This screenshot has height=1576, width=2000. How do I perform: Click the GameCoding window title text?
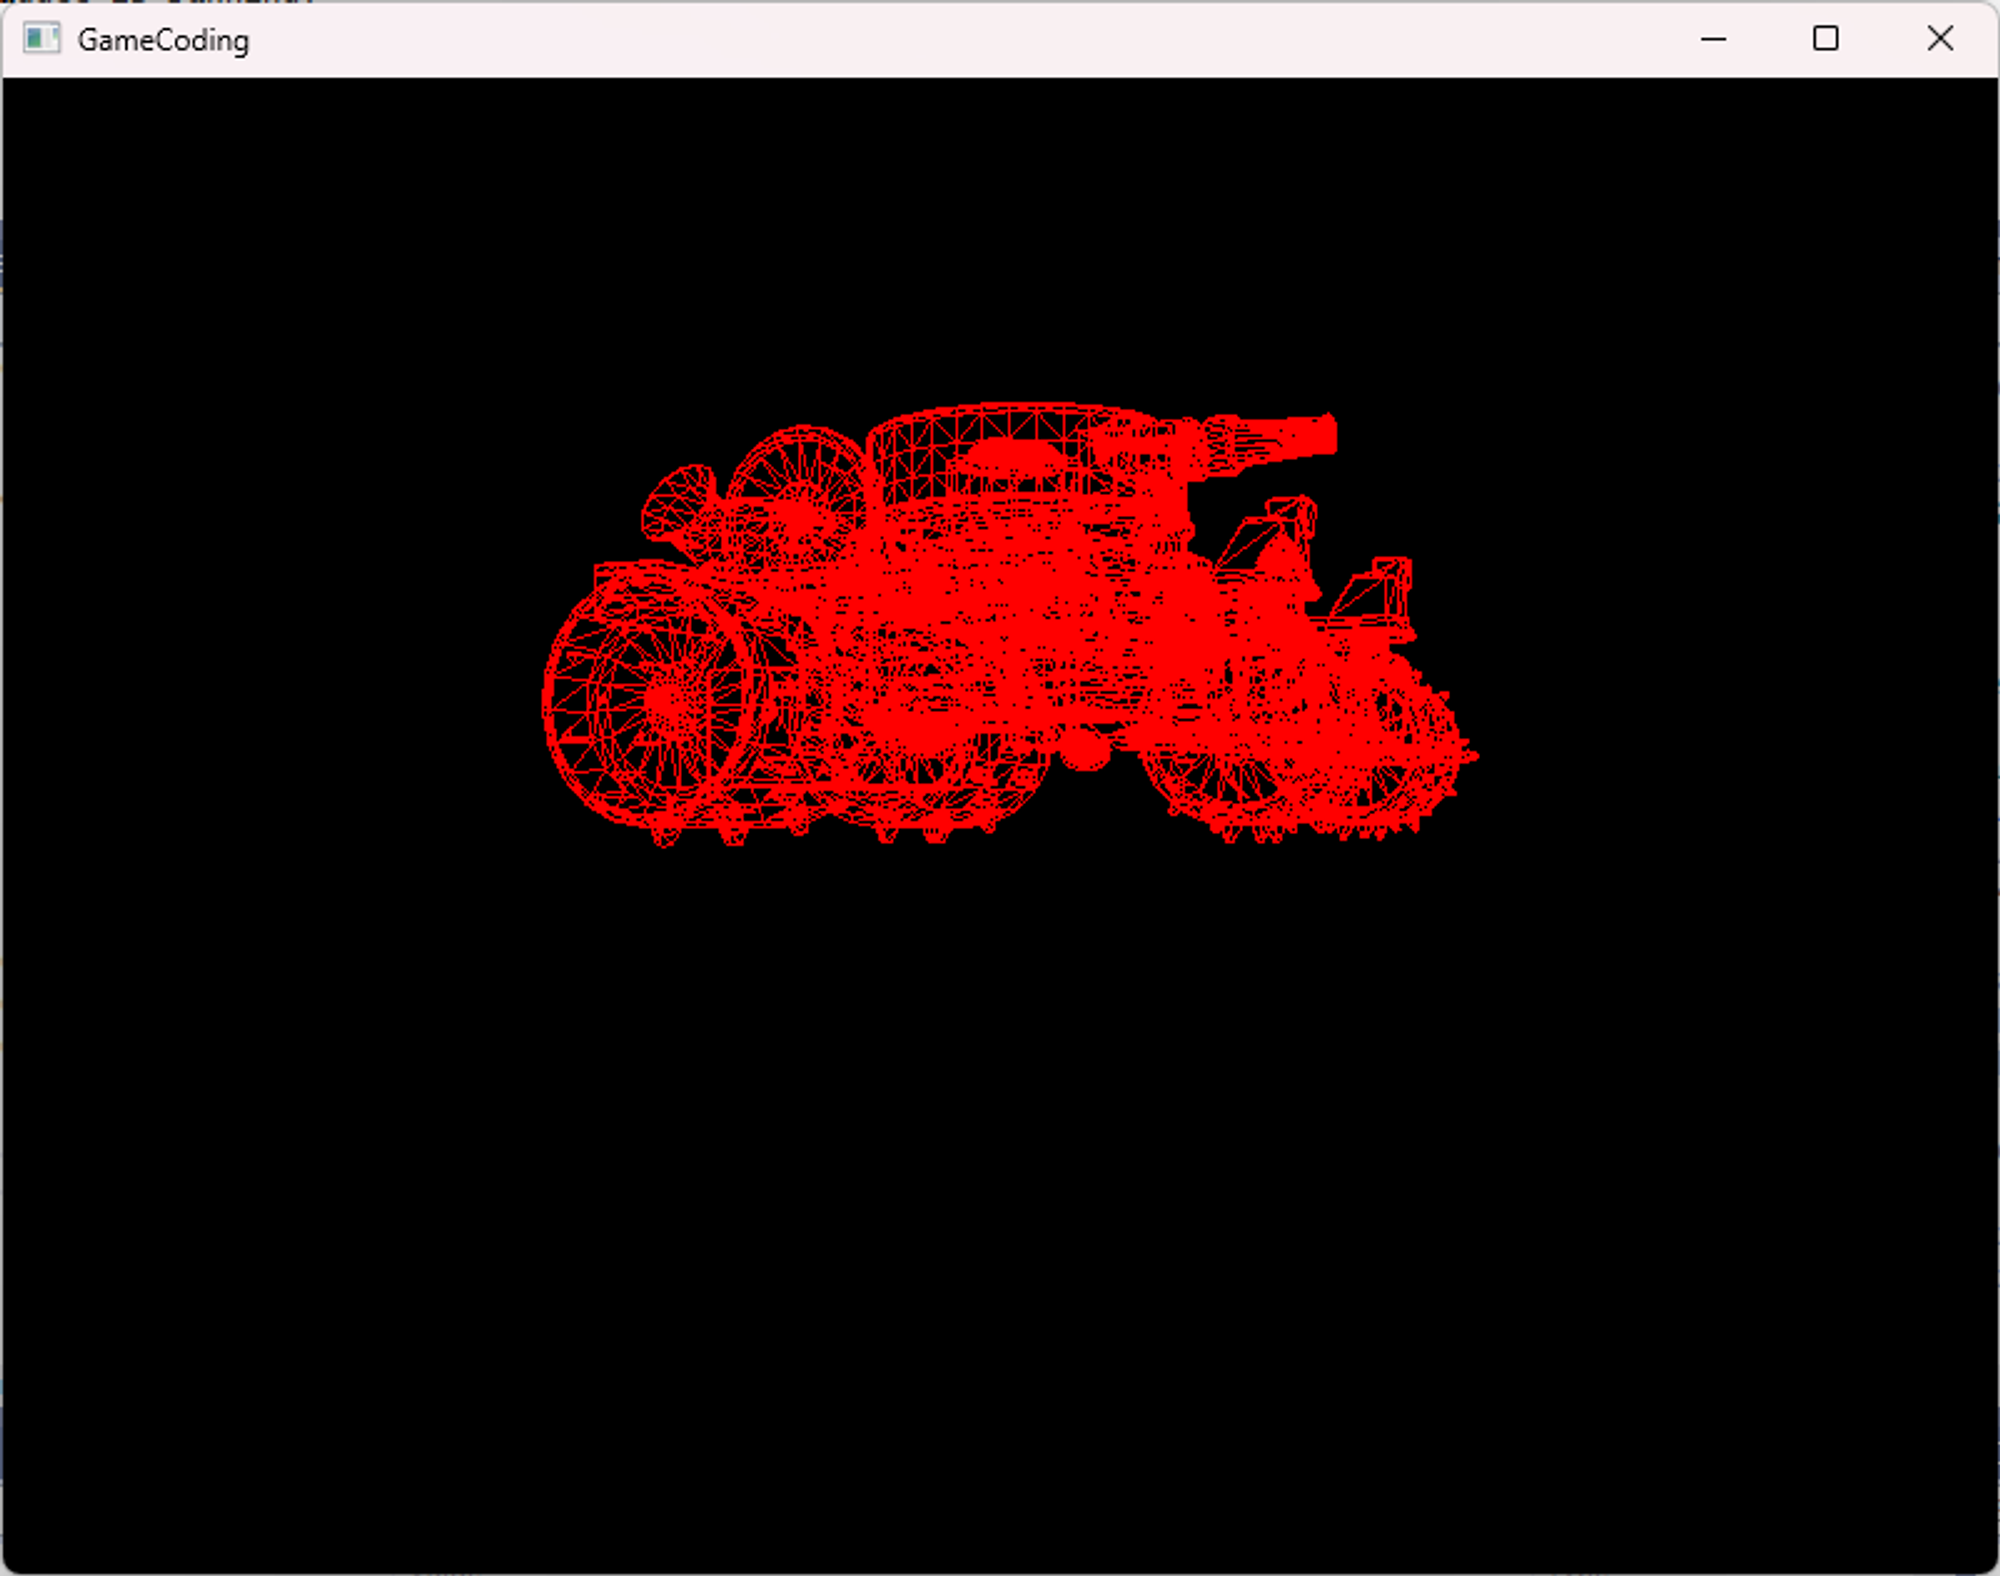163,40
